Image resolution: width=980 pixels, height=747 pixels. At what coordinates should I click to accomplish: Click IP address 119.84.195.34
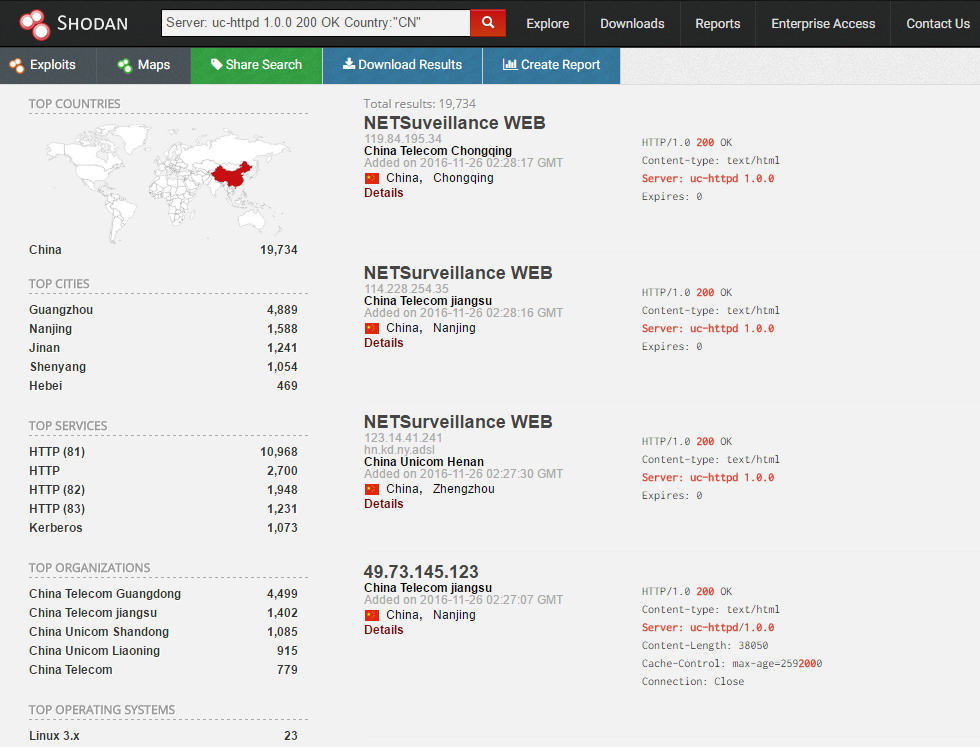coord(403,139)
